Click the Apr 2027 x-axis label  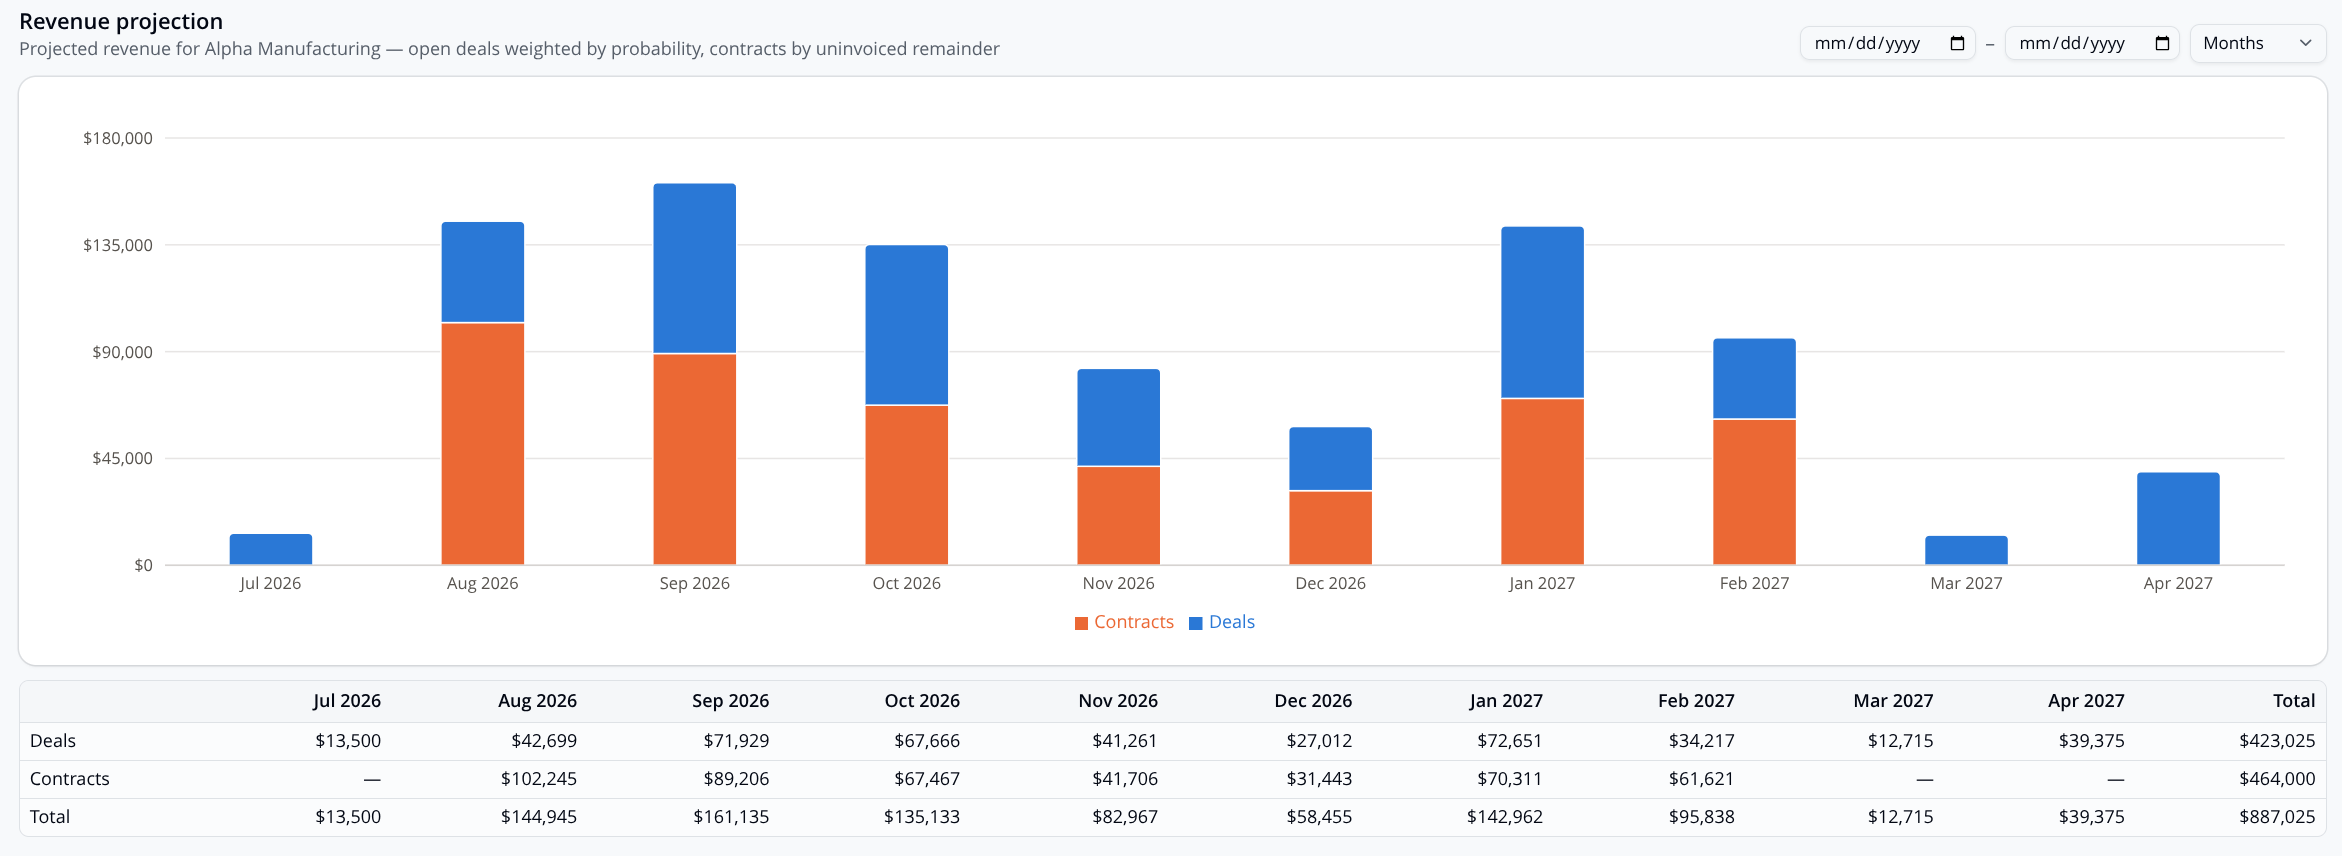(x=2178, y=583)
